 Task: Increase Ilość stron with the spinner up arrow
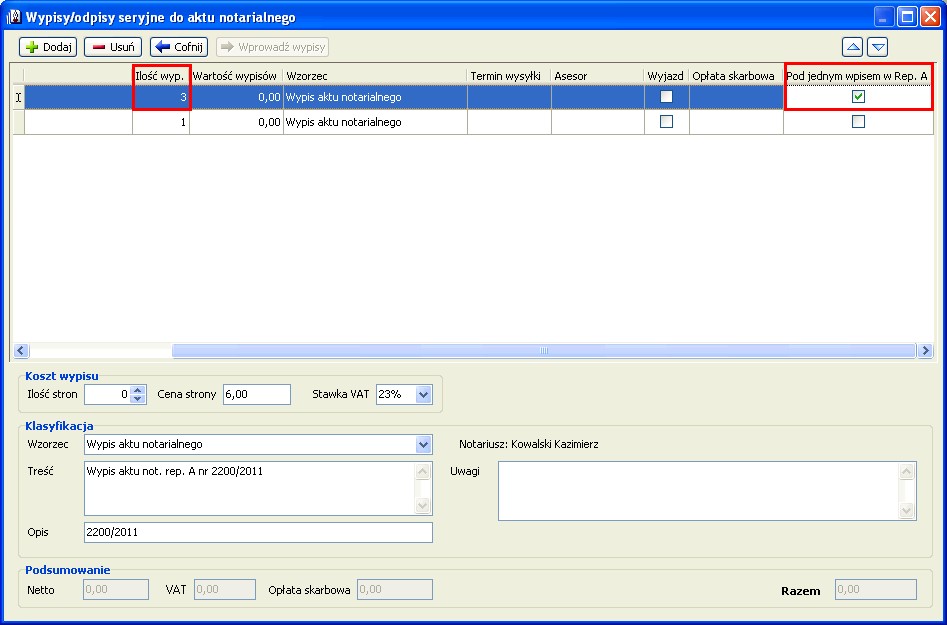tap(138, 390)
